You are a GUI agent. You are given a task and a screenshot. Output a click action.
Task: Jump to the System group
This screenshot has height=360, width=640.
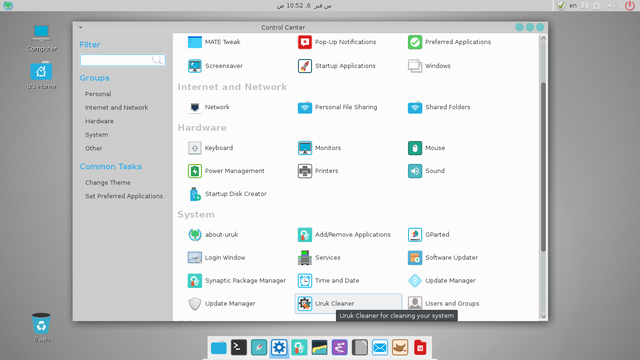(96, 135)
